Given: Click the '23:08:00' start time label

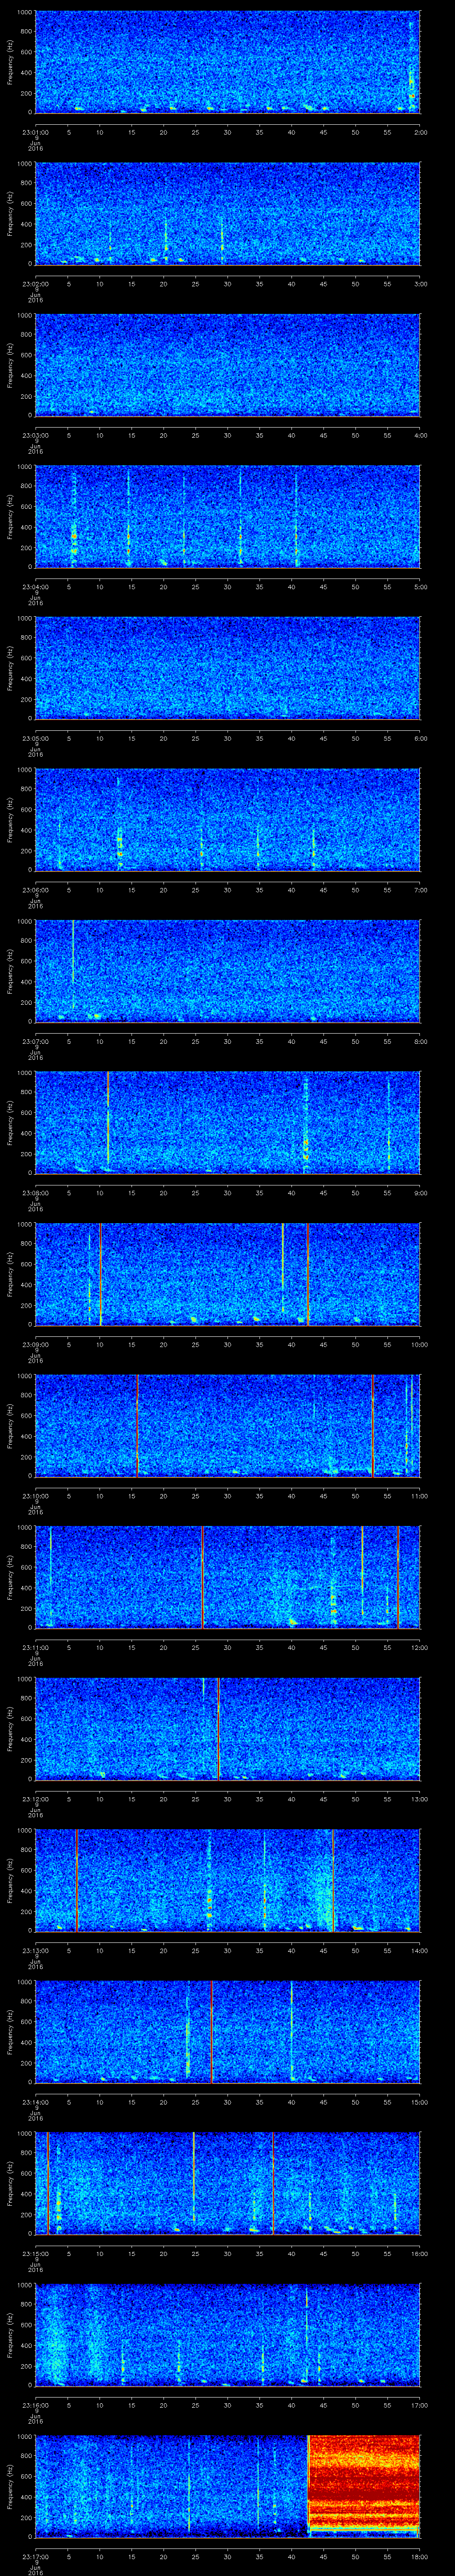Looking at the screenshot, I should click(x=35, y=1192).
